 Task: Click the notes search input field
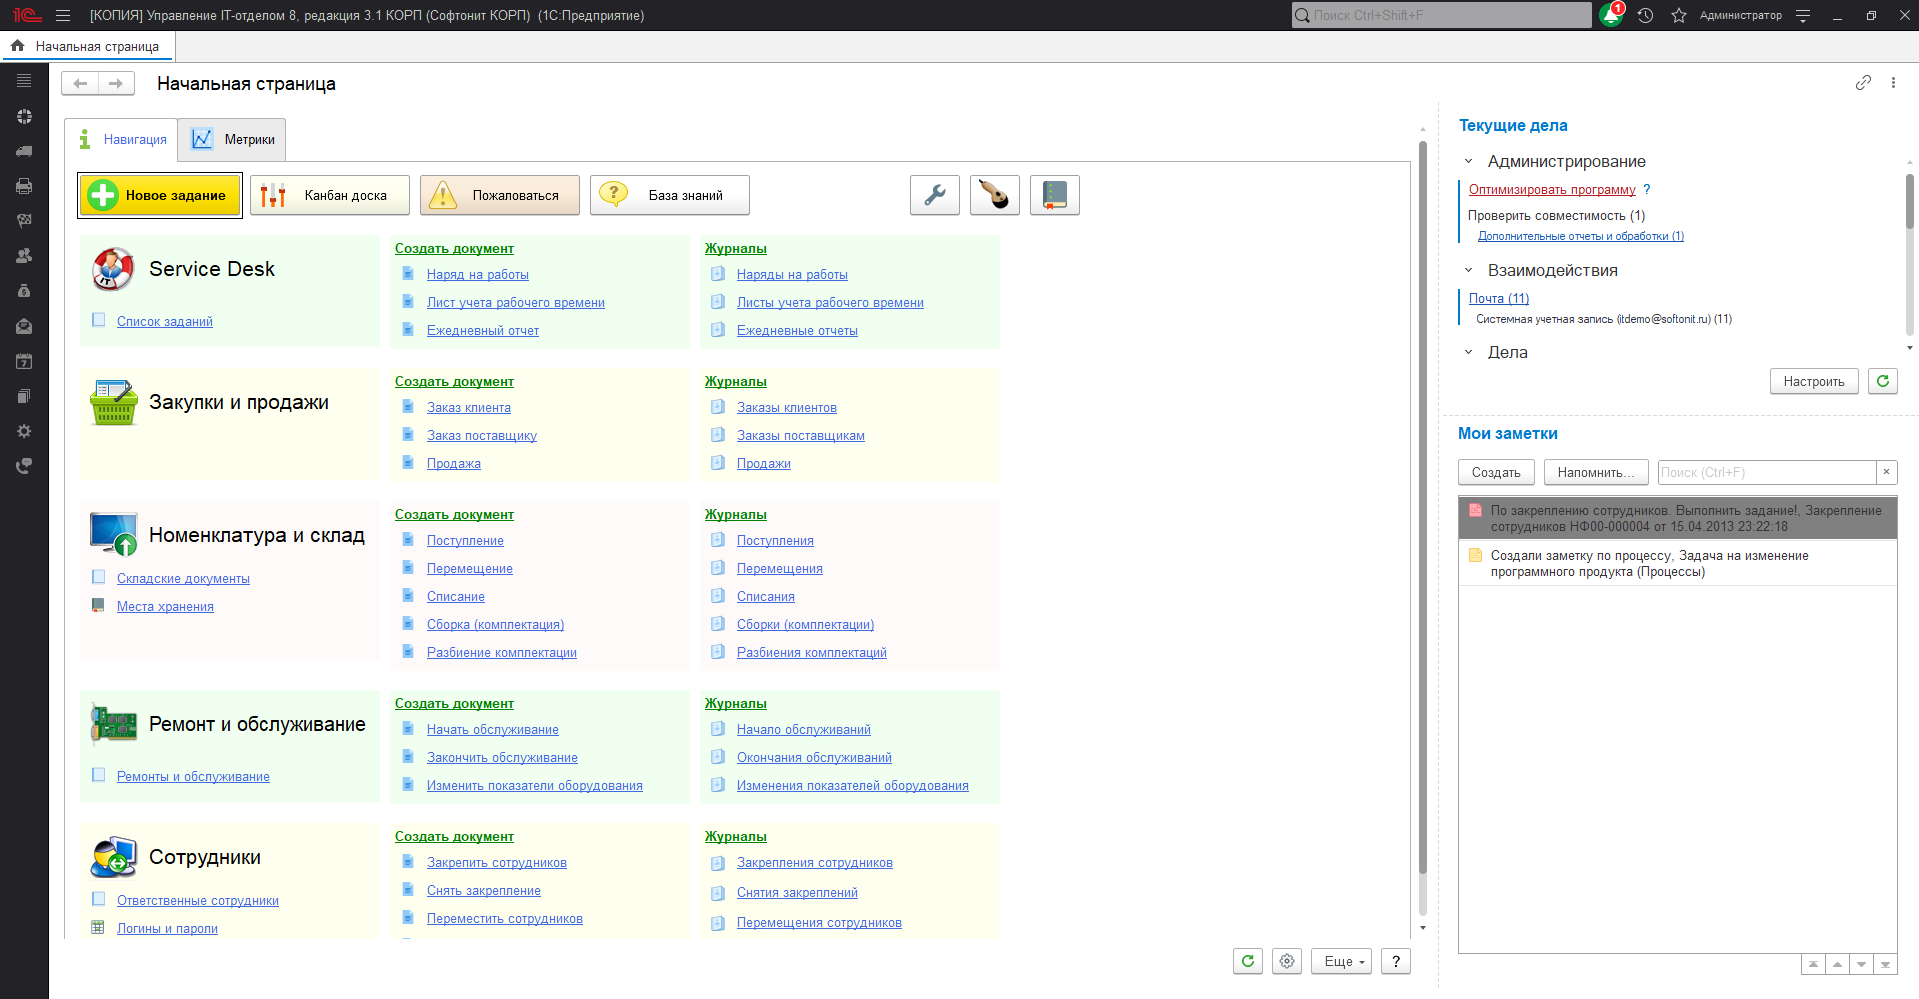pos(1765,472)
